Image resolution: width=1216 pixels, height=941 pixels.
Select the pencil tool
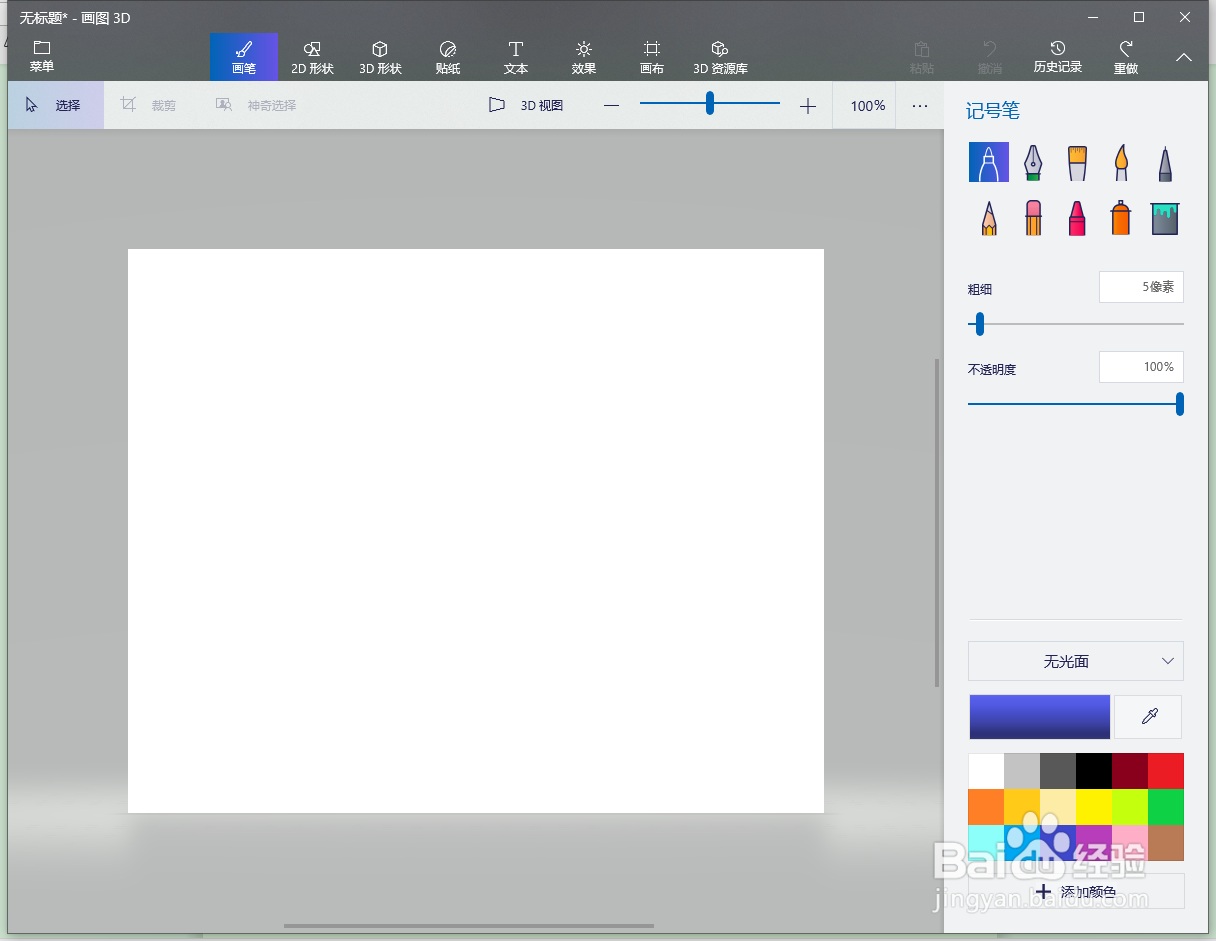point(989,217)
